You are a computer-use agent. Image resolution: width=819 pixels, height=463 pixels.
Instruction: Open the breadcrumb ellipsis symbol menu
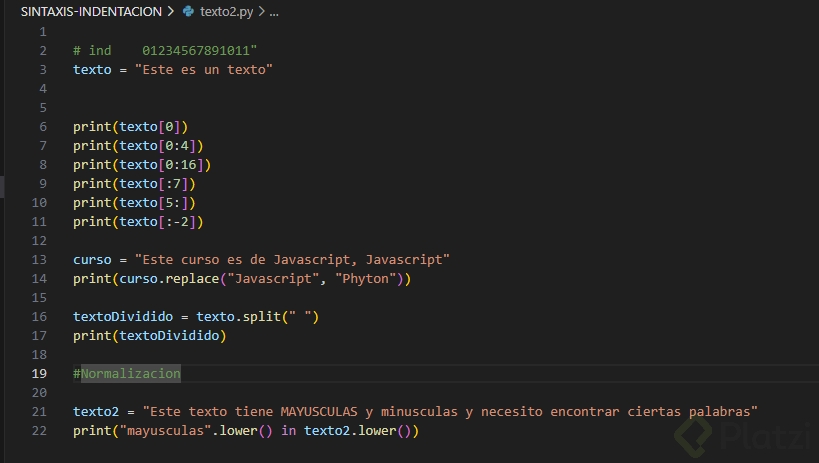(x=274, y=12)
